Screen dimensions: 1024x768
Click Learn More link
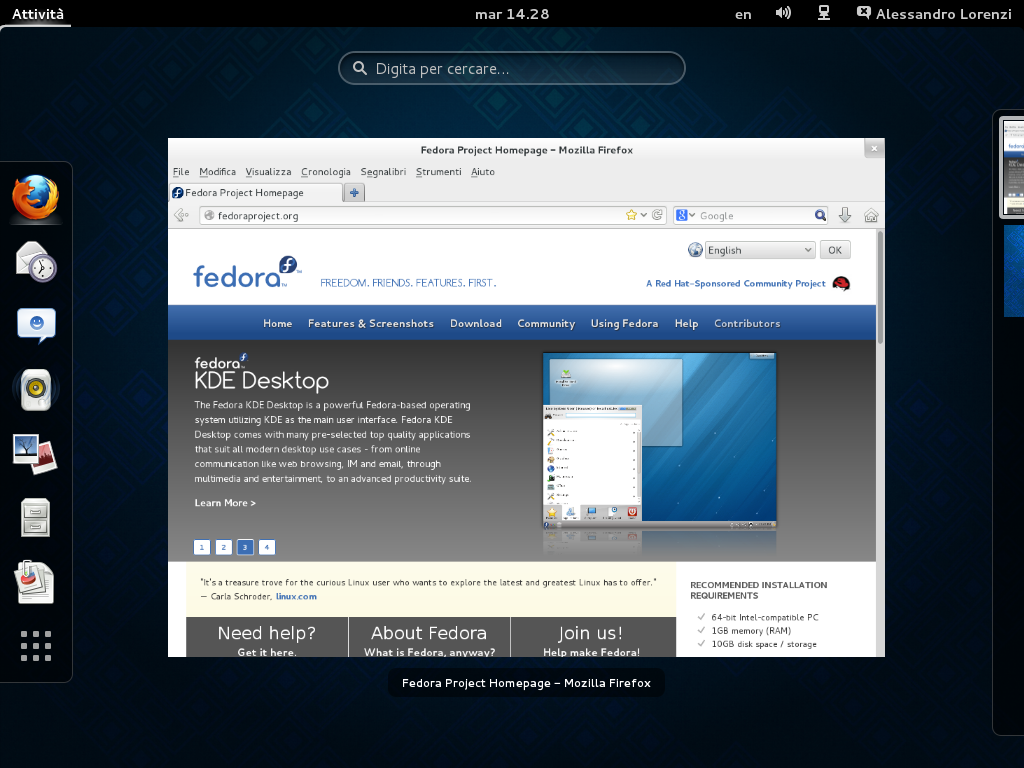(225, 503)
